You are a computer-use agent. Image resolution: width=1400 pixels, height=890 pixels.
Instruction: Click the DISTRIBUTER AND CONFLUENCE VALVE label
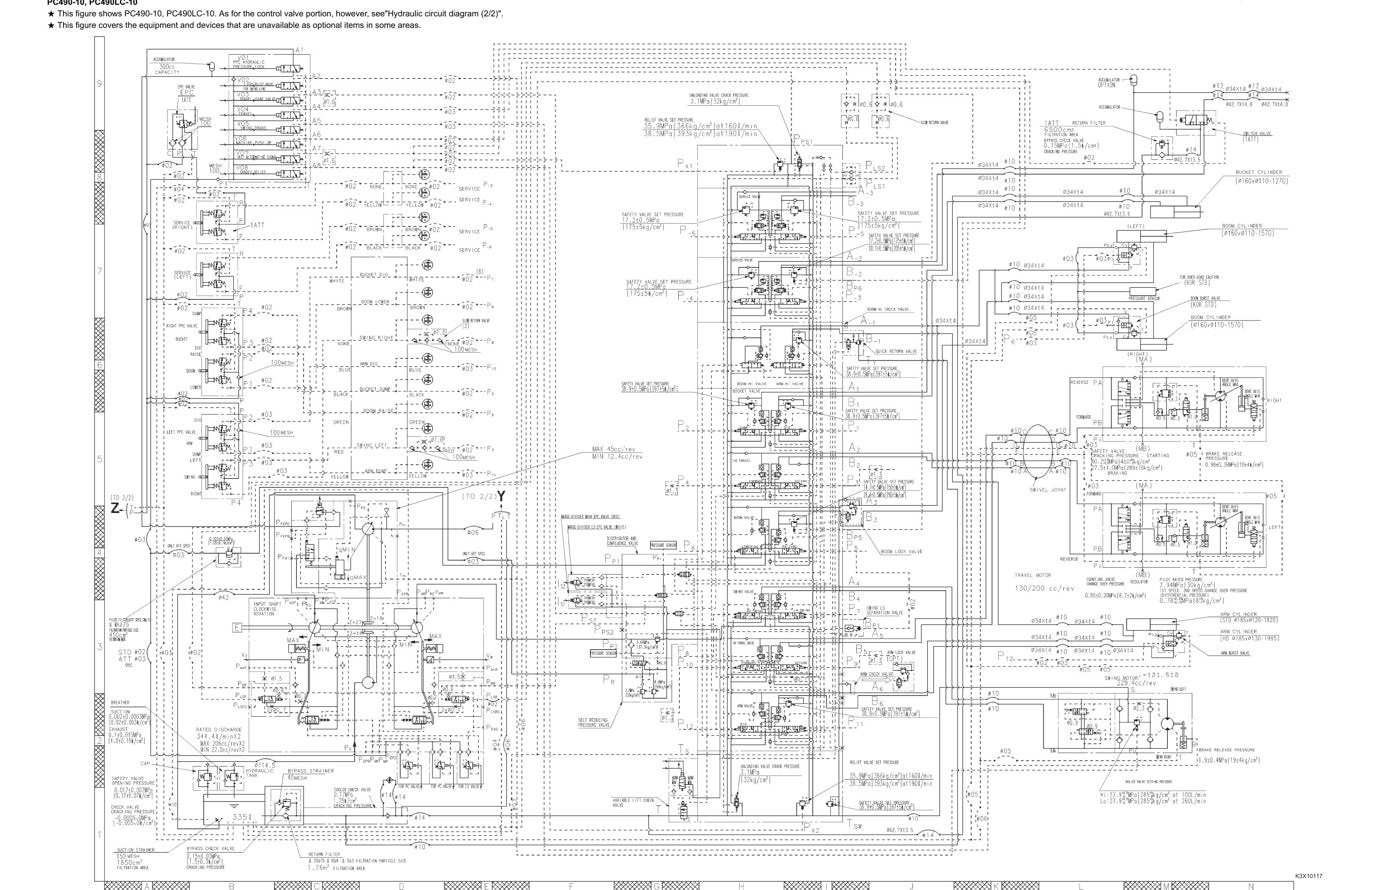point(621,540)
